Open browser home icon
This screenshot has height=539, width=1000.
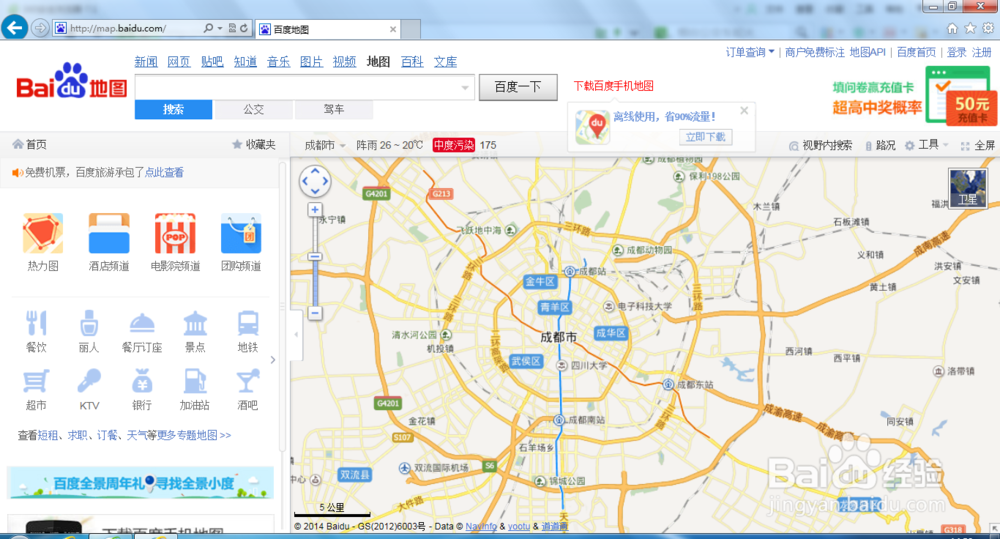(952, 28)
